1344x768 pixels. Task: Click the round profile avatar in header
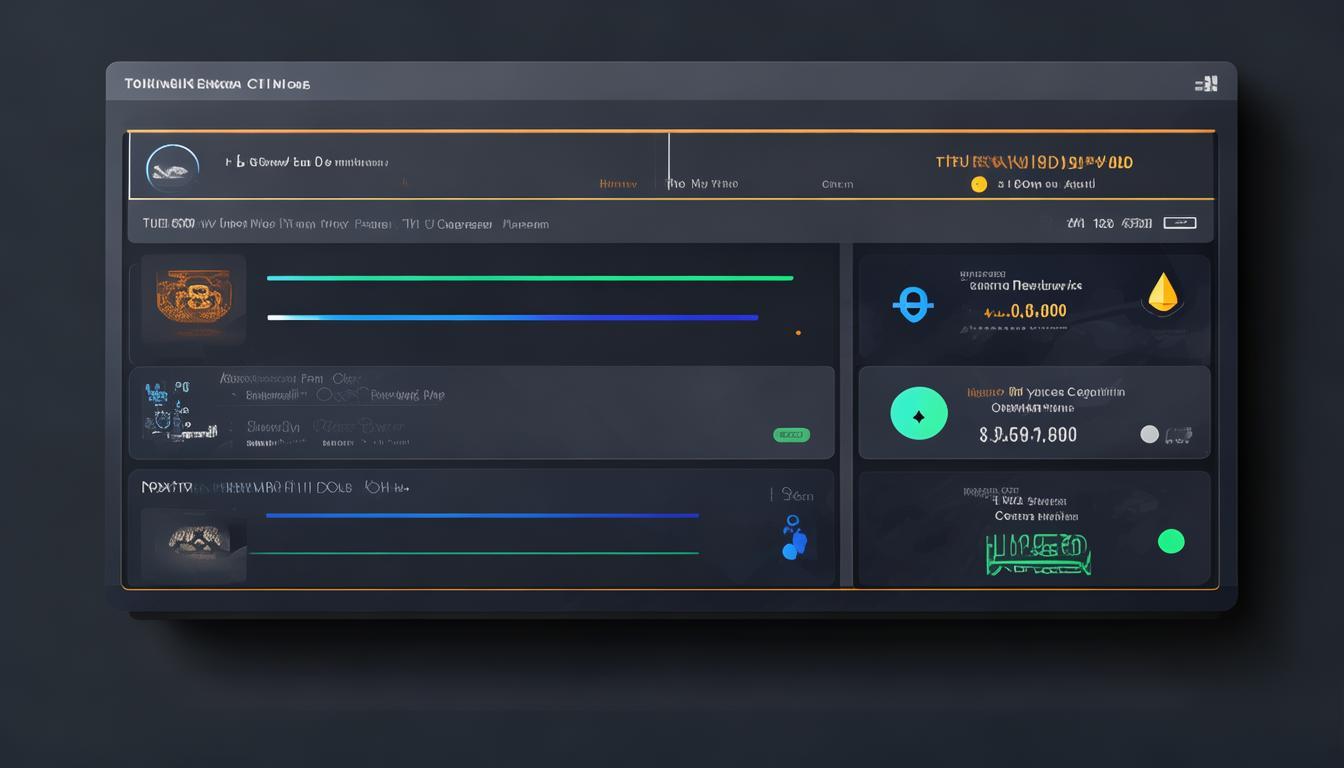tap(172, 167)
